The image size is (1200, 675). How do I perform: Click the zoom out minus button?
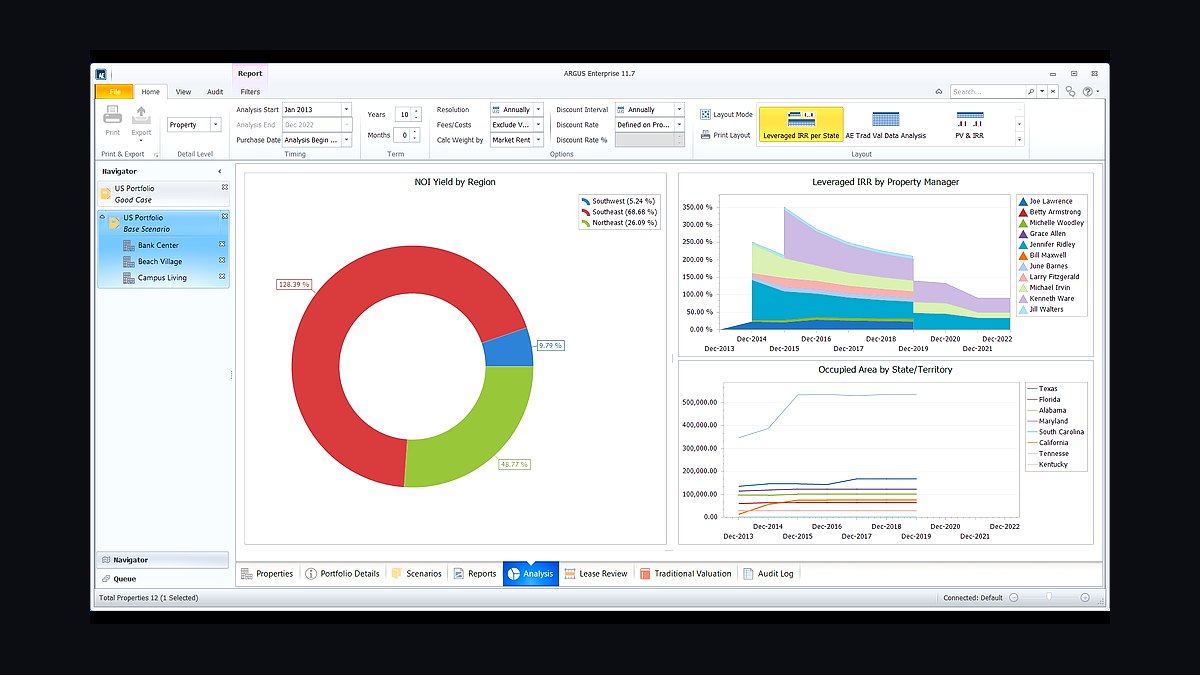click(x=1013, y=597)
